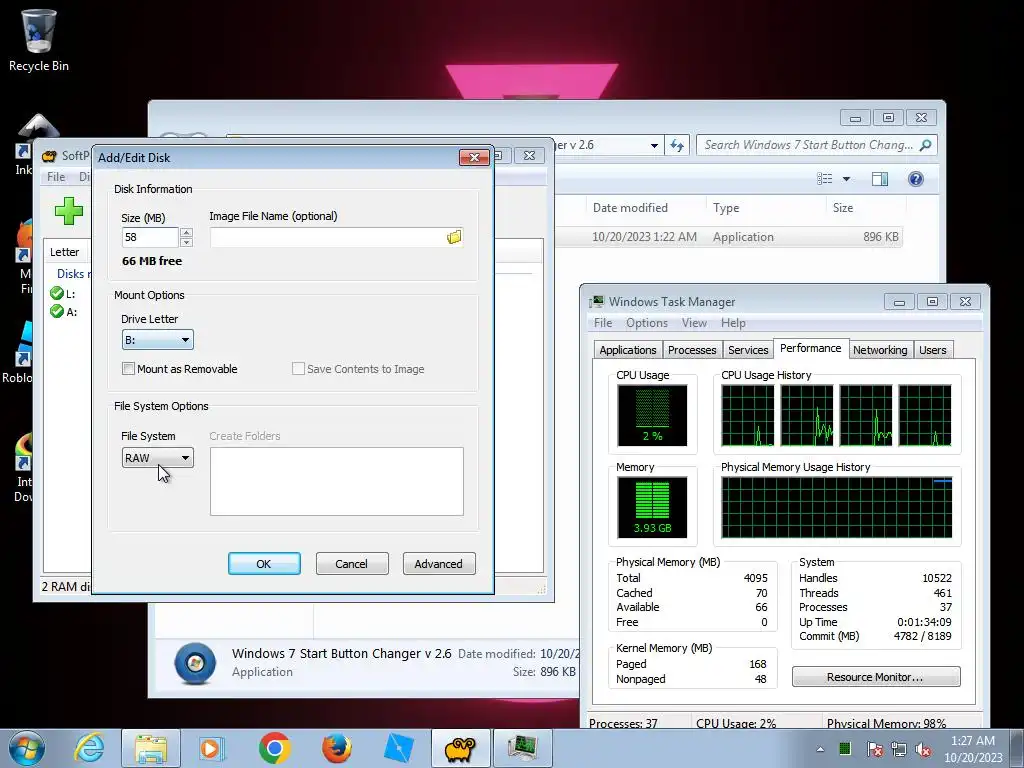Decrease disk size with down spinner

point(186,242)
